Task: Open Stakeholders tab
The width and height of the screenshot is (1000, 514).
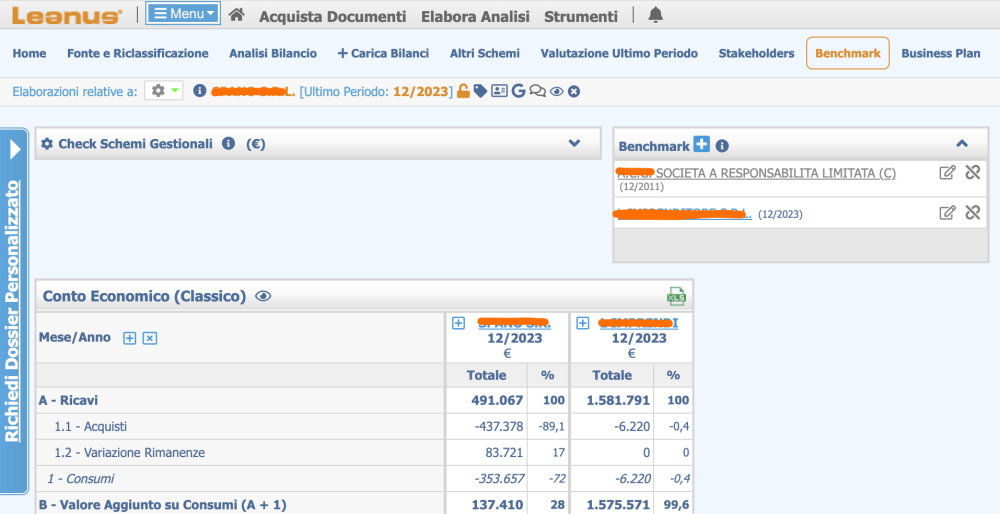Action: tap(756, 54)
